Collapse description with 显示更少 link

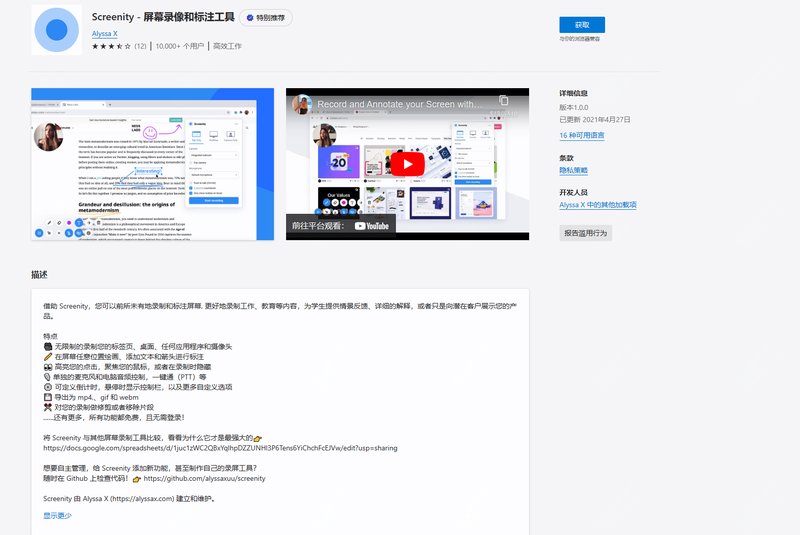[57, 515]
